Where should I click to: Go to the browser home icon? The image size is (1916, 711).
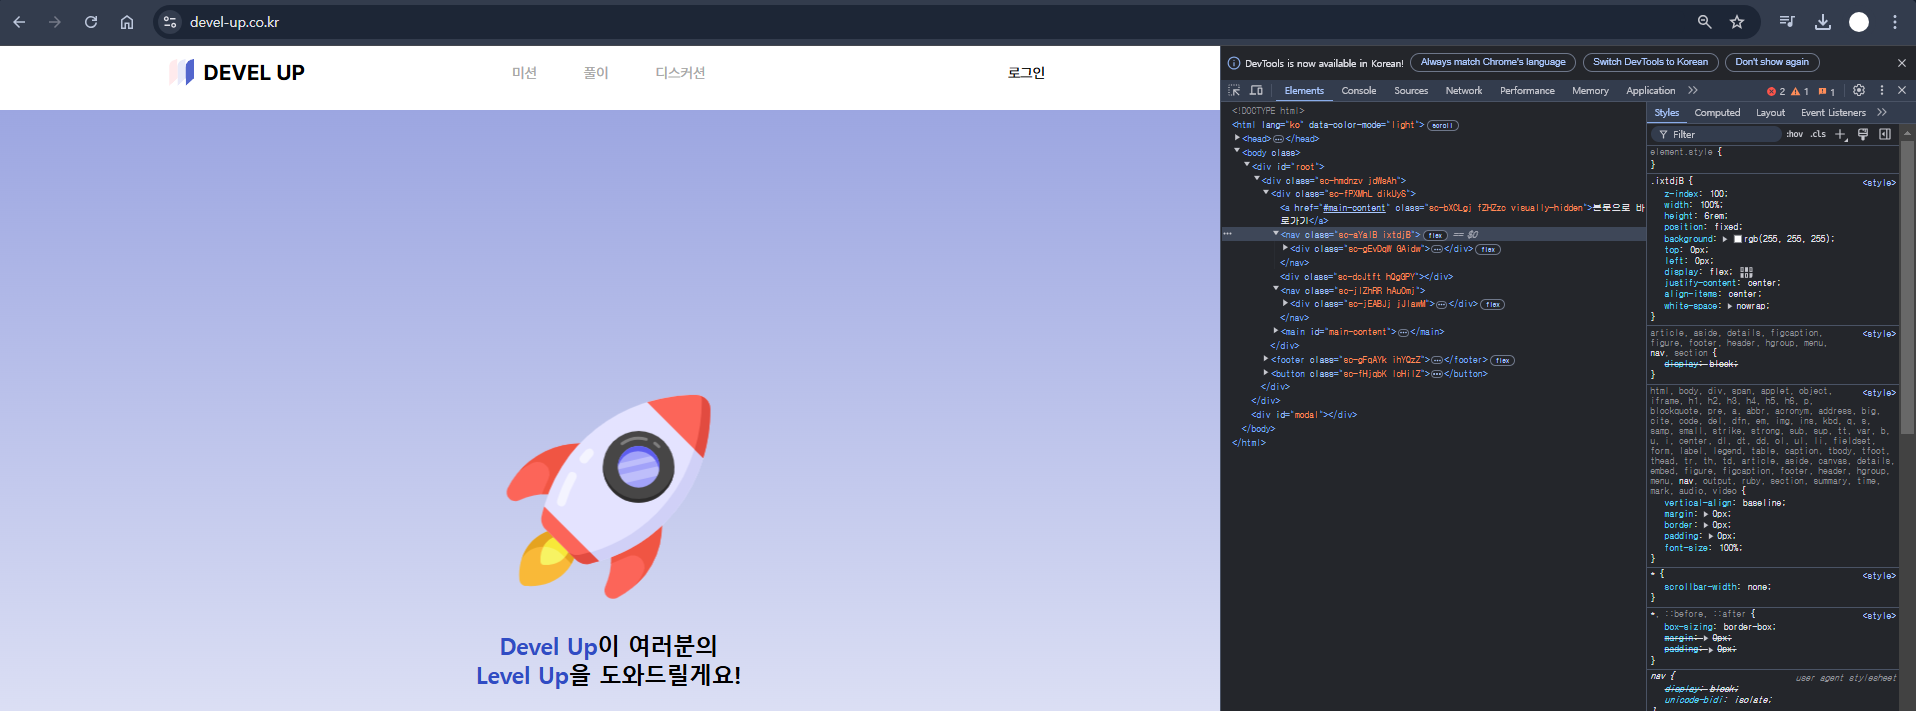coord(127,22)
